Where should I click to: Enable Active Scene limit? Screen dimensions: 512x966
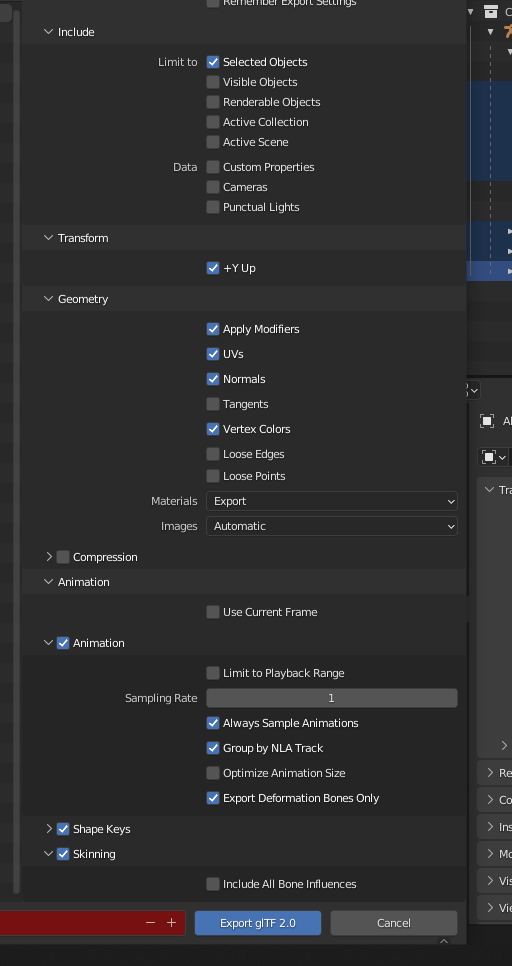tap(213, 142)
